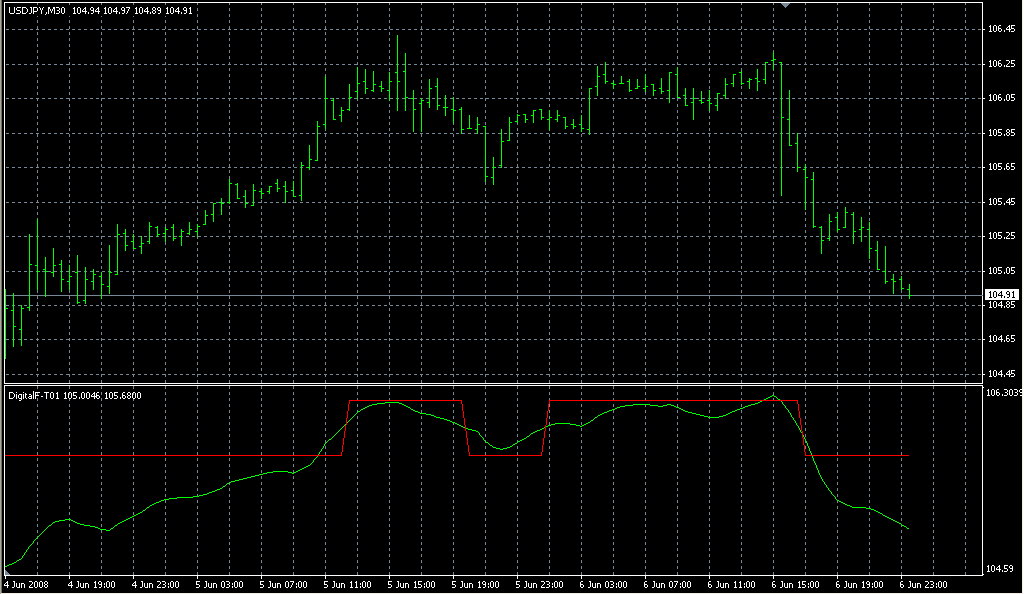The height and width of the screenshot is (594, 1024).
Task: Click the 4 Jun 23:00 time label
Action: tap(155, 585)
